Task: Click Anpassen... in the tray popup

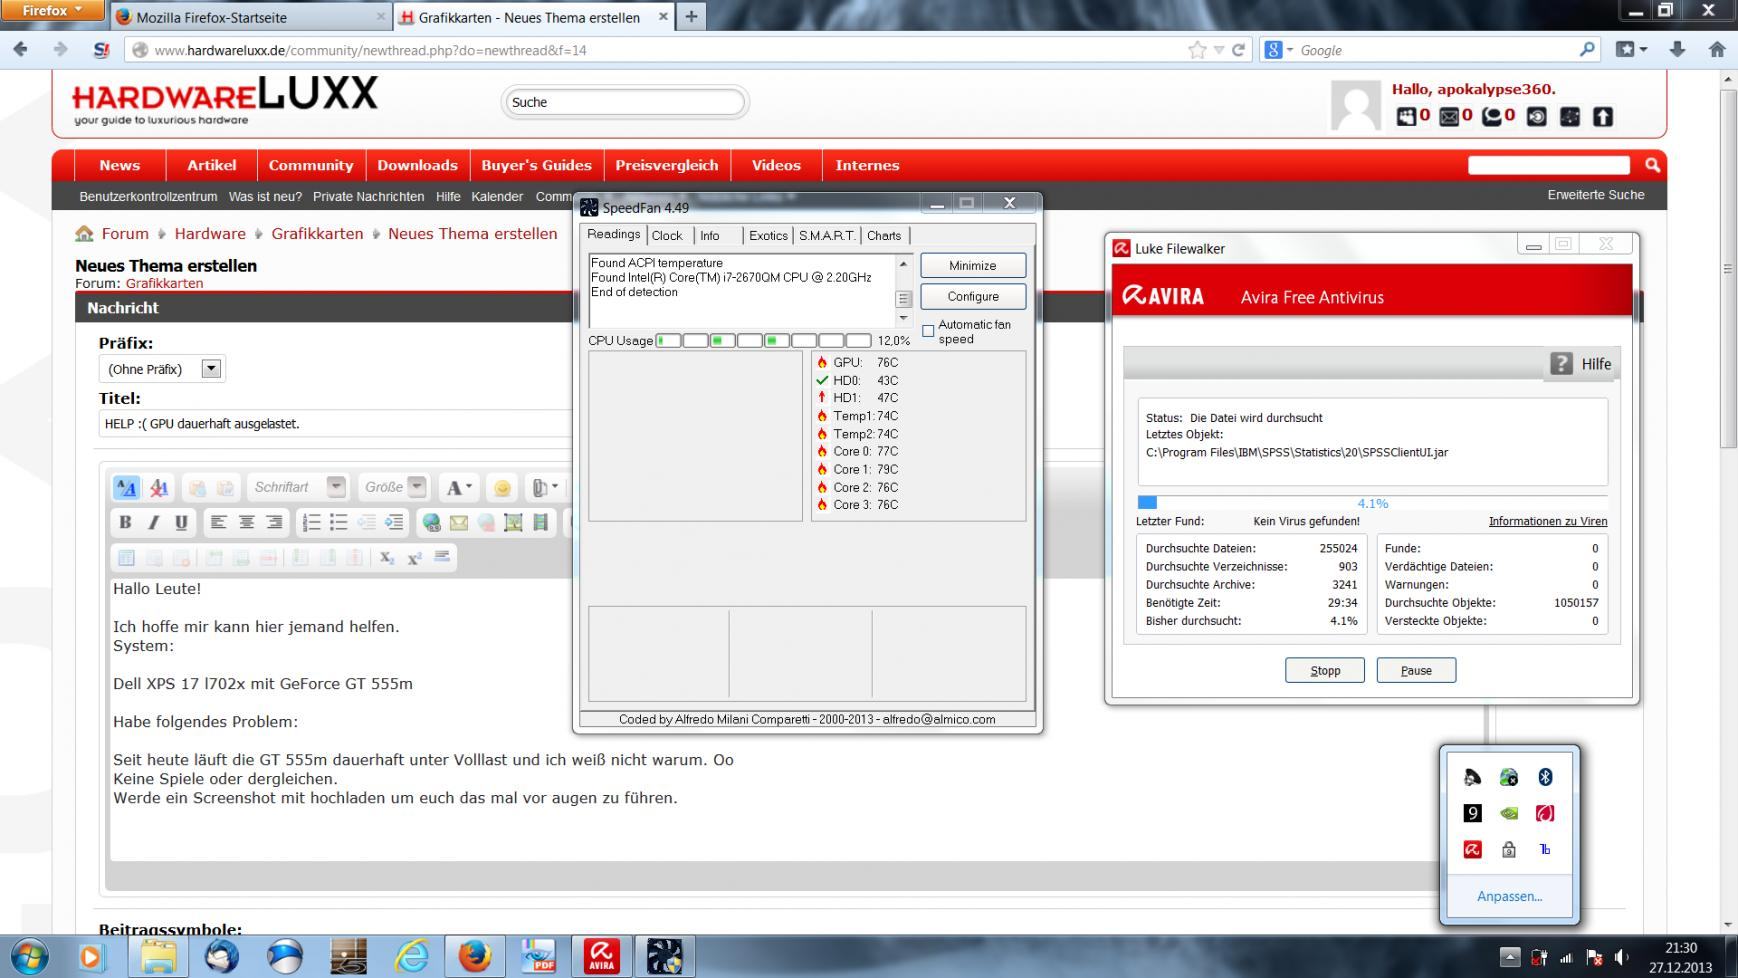Action: (x=1509, y=896)
